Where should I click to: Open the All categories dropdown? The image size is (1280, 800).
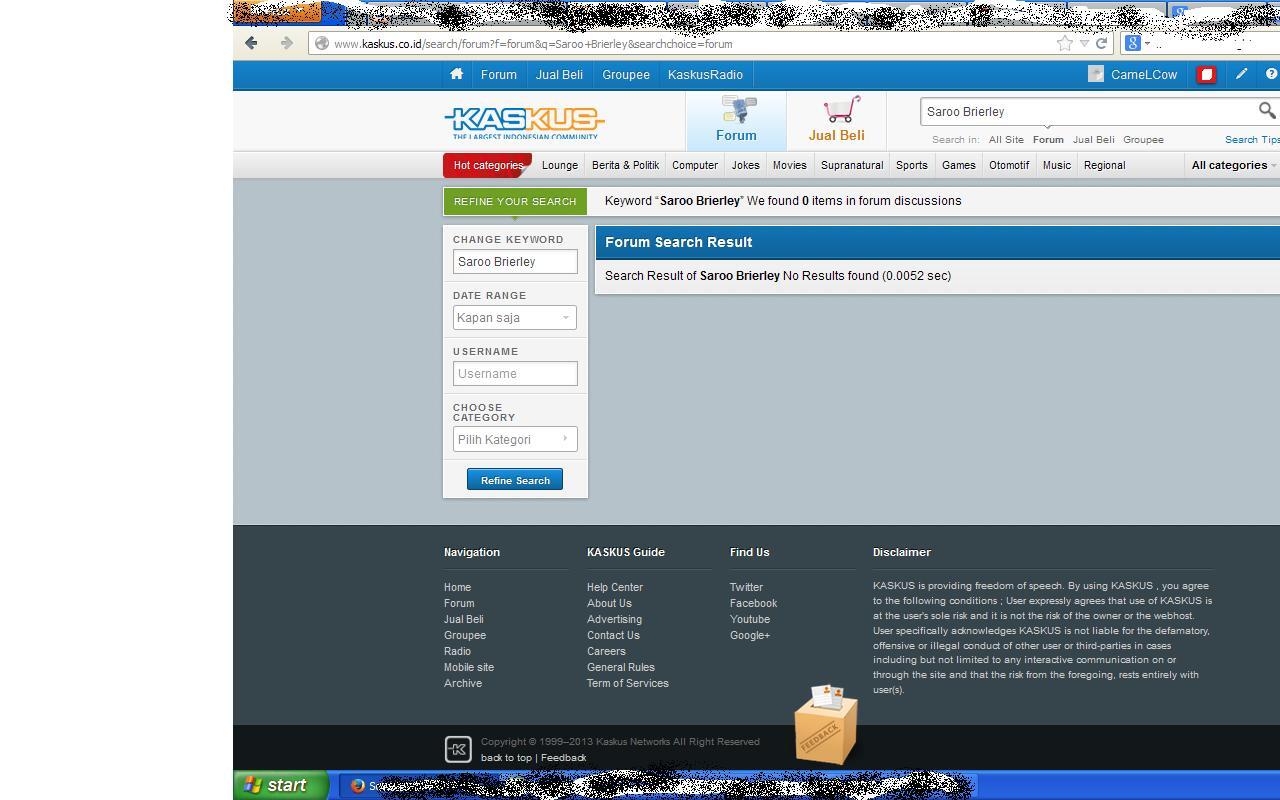coord(1234,165)
